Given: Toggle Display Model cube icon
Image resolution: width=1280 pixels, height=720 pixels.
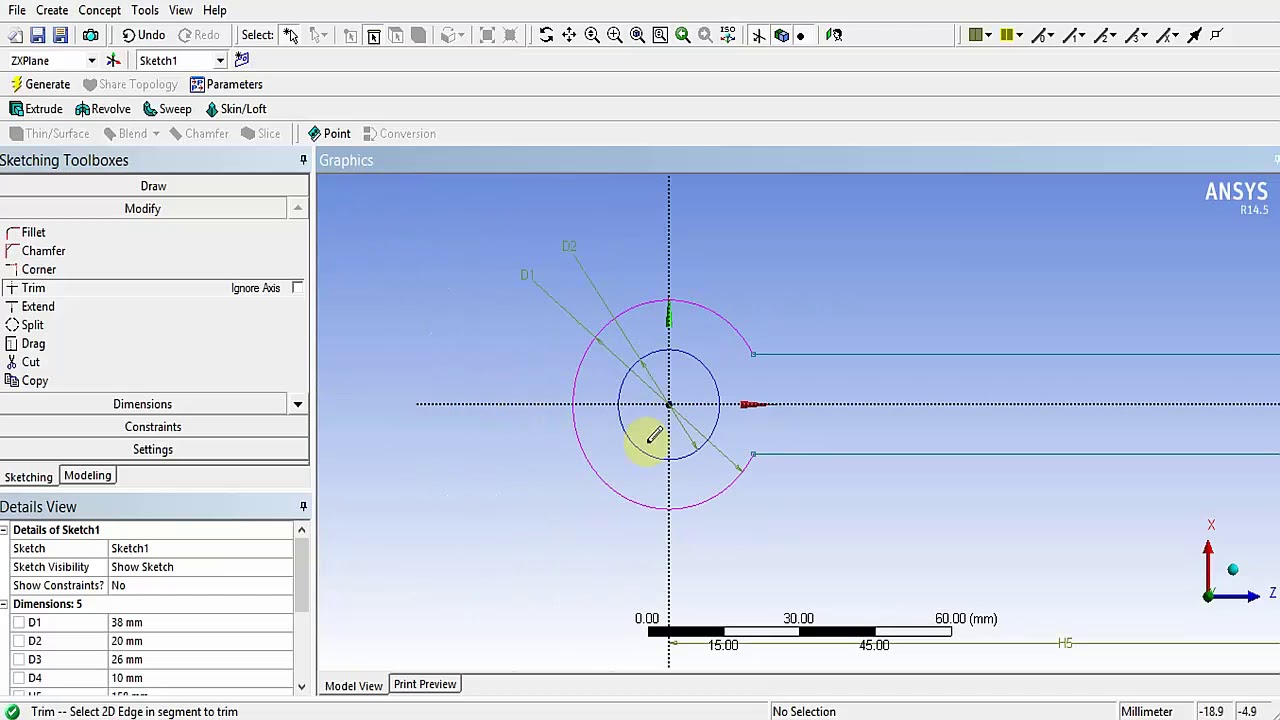Looking at the screenshot, I should click(782, 35).
